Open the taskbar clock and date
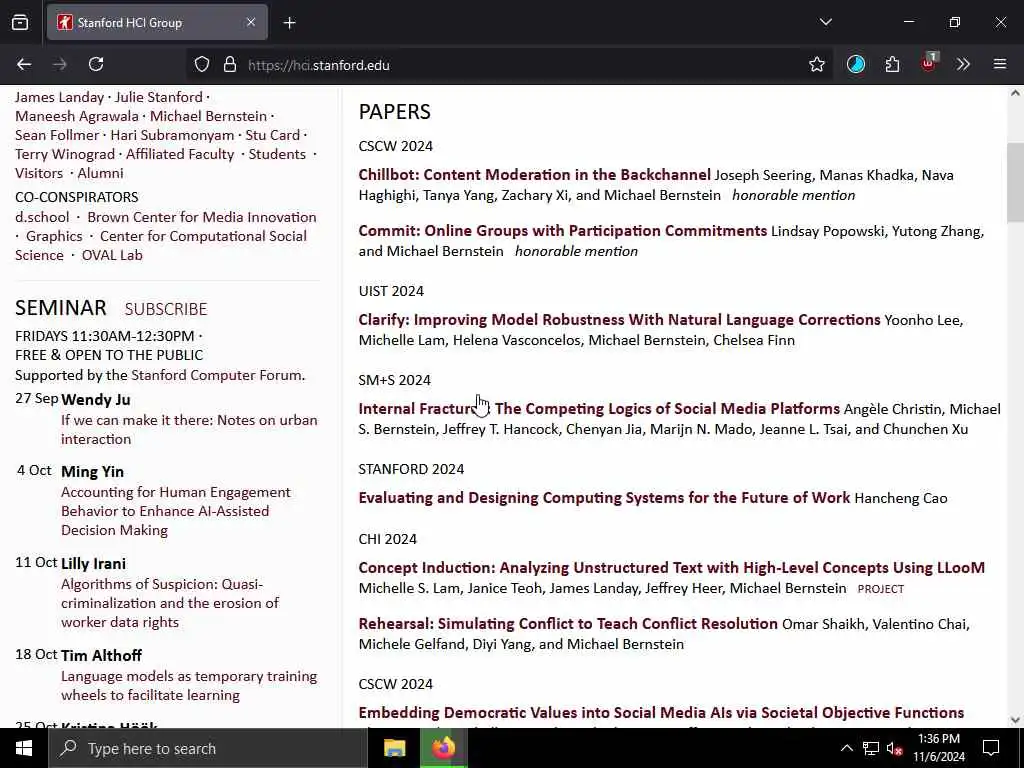 click(x=938, y=748)
